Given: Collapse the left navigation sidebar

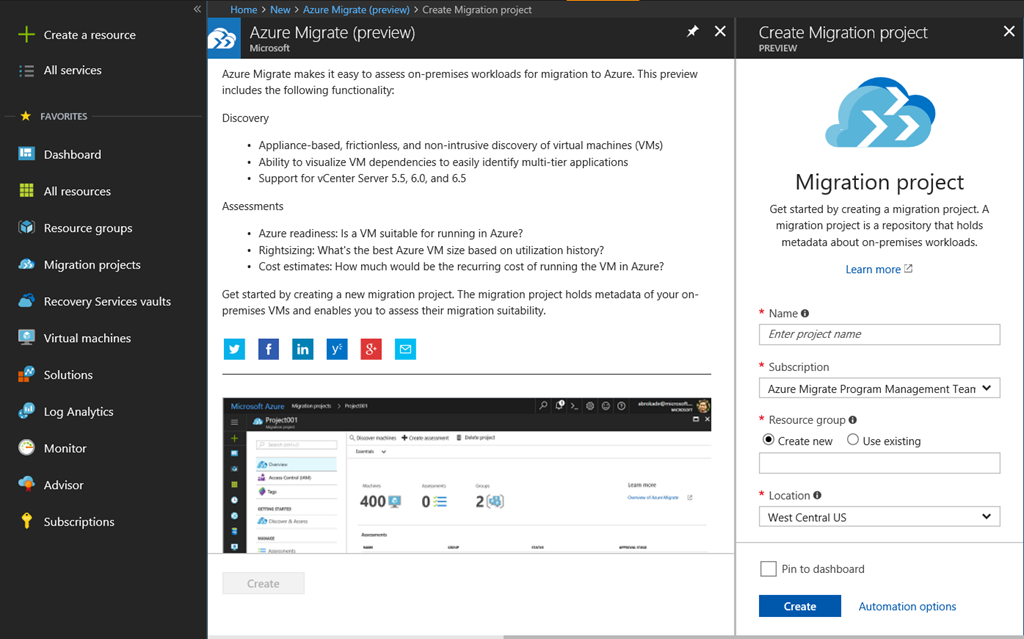Looking at the screenshot, I should [x=197, y=8].
